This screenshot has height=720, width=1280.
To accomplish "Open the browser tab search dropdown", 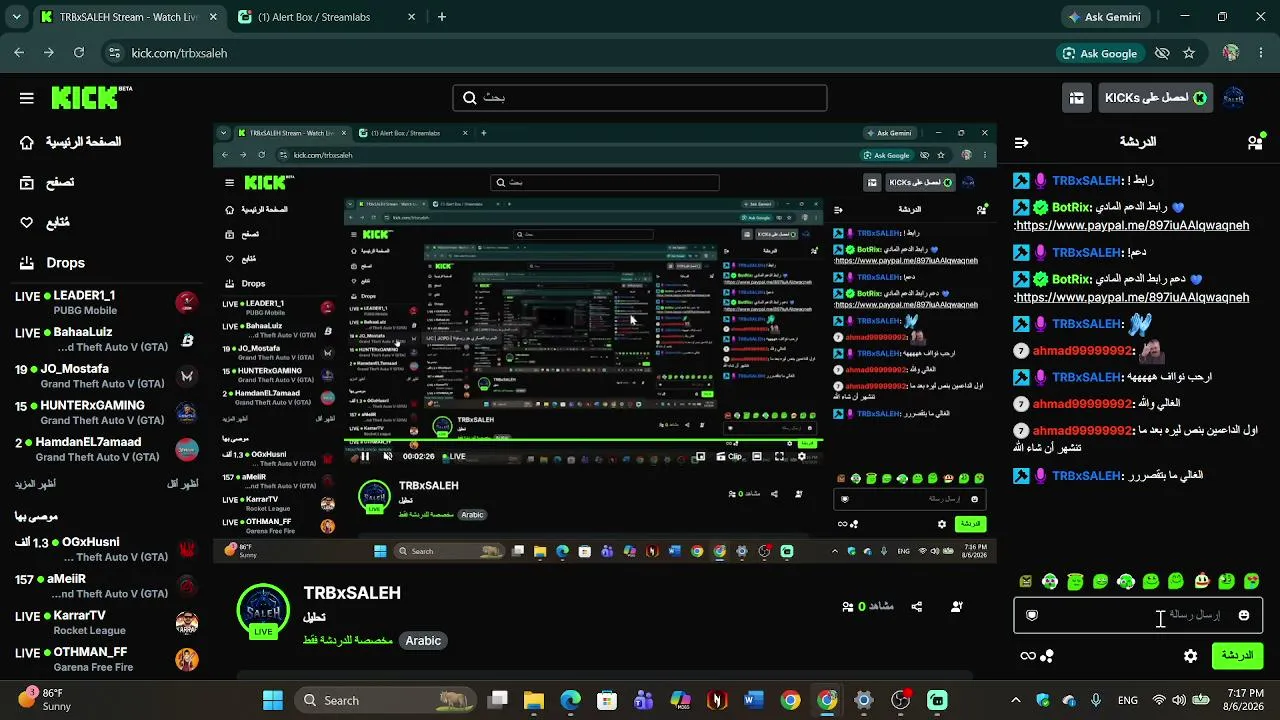I will point(16,17).
